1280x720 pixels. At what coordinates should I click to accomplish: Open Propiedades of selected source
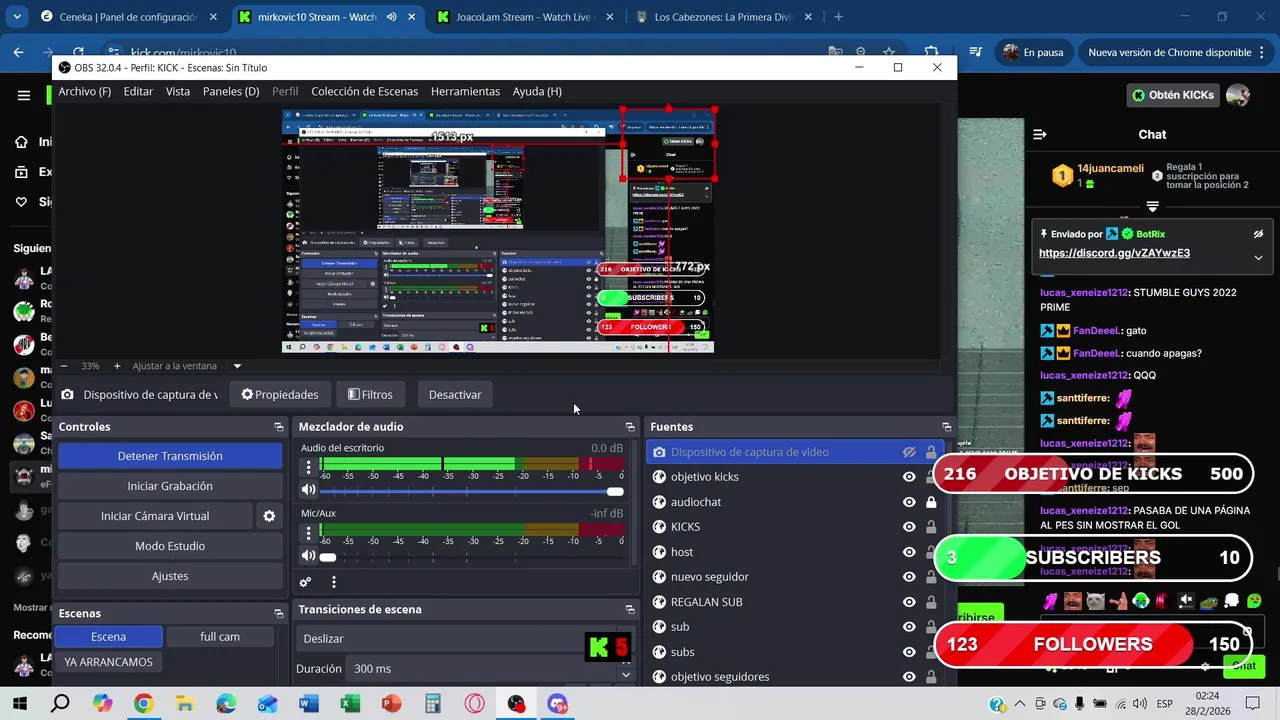pyautogui.click(x=280, y=395)
